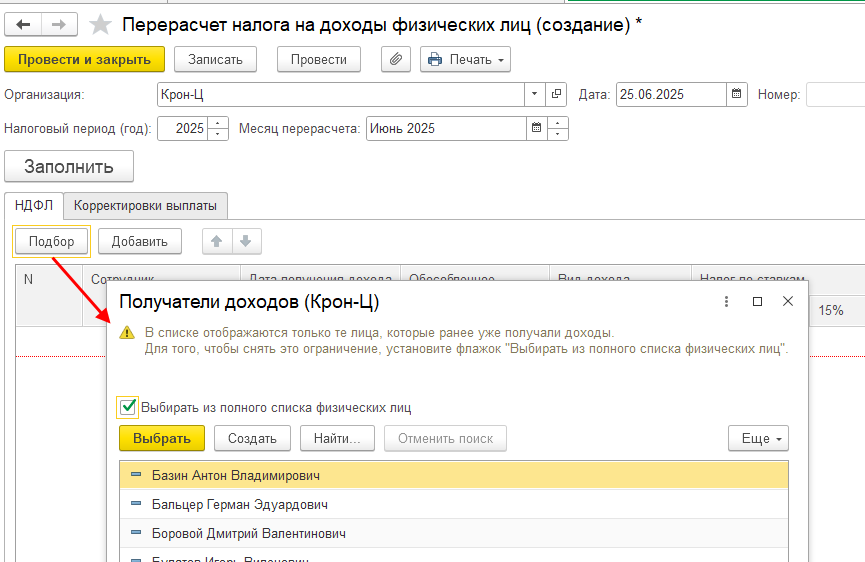
Task: Open the three-dot menu in dialog header
Action: tap(726, 301)
